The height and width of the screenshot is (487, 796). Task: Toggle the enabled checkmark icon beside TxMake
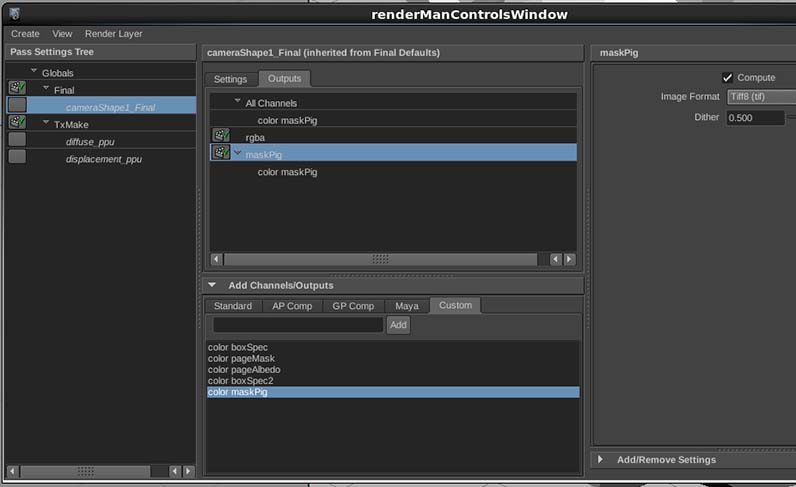coord(17,122)
